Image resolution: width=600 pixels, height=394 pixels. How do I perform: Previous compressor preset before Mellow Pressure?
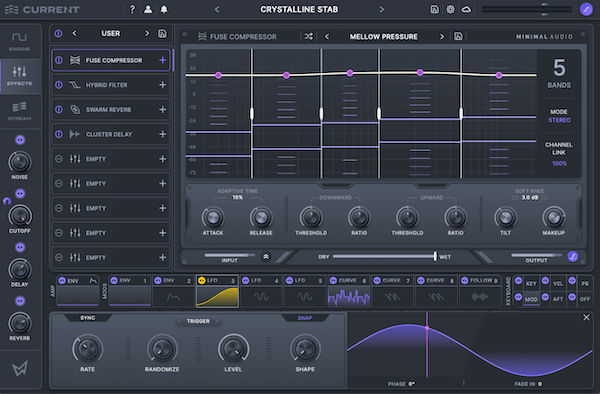pyautogui.click(x=327, y=36)
